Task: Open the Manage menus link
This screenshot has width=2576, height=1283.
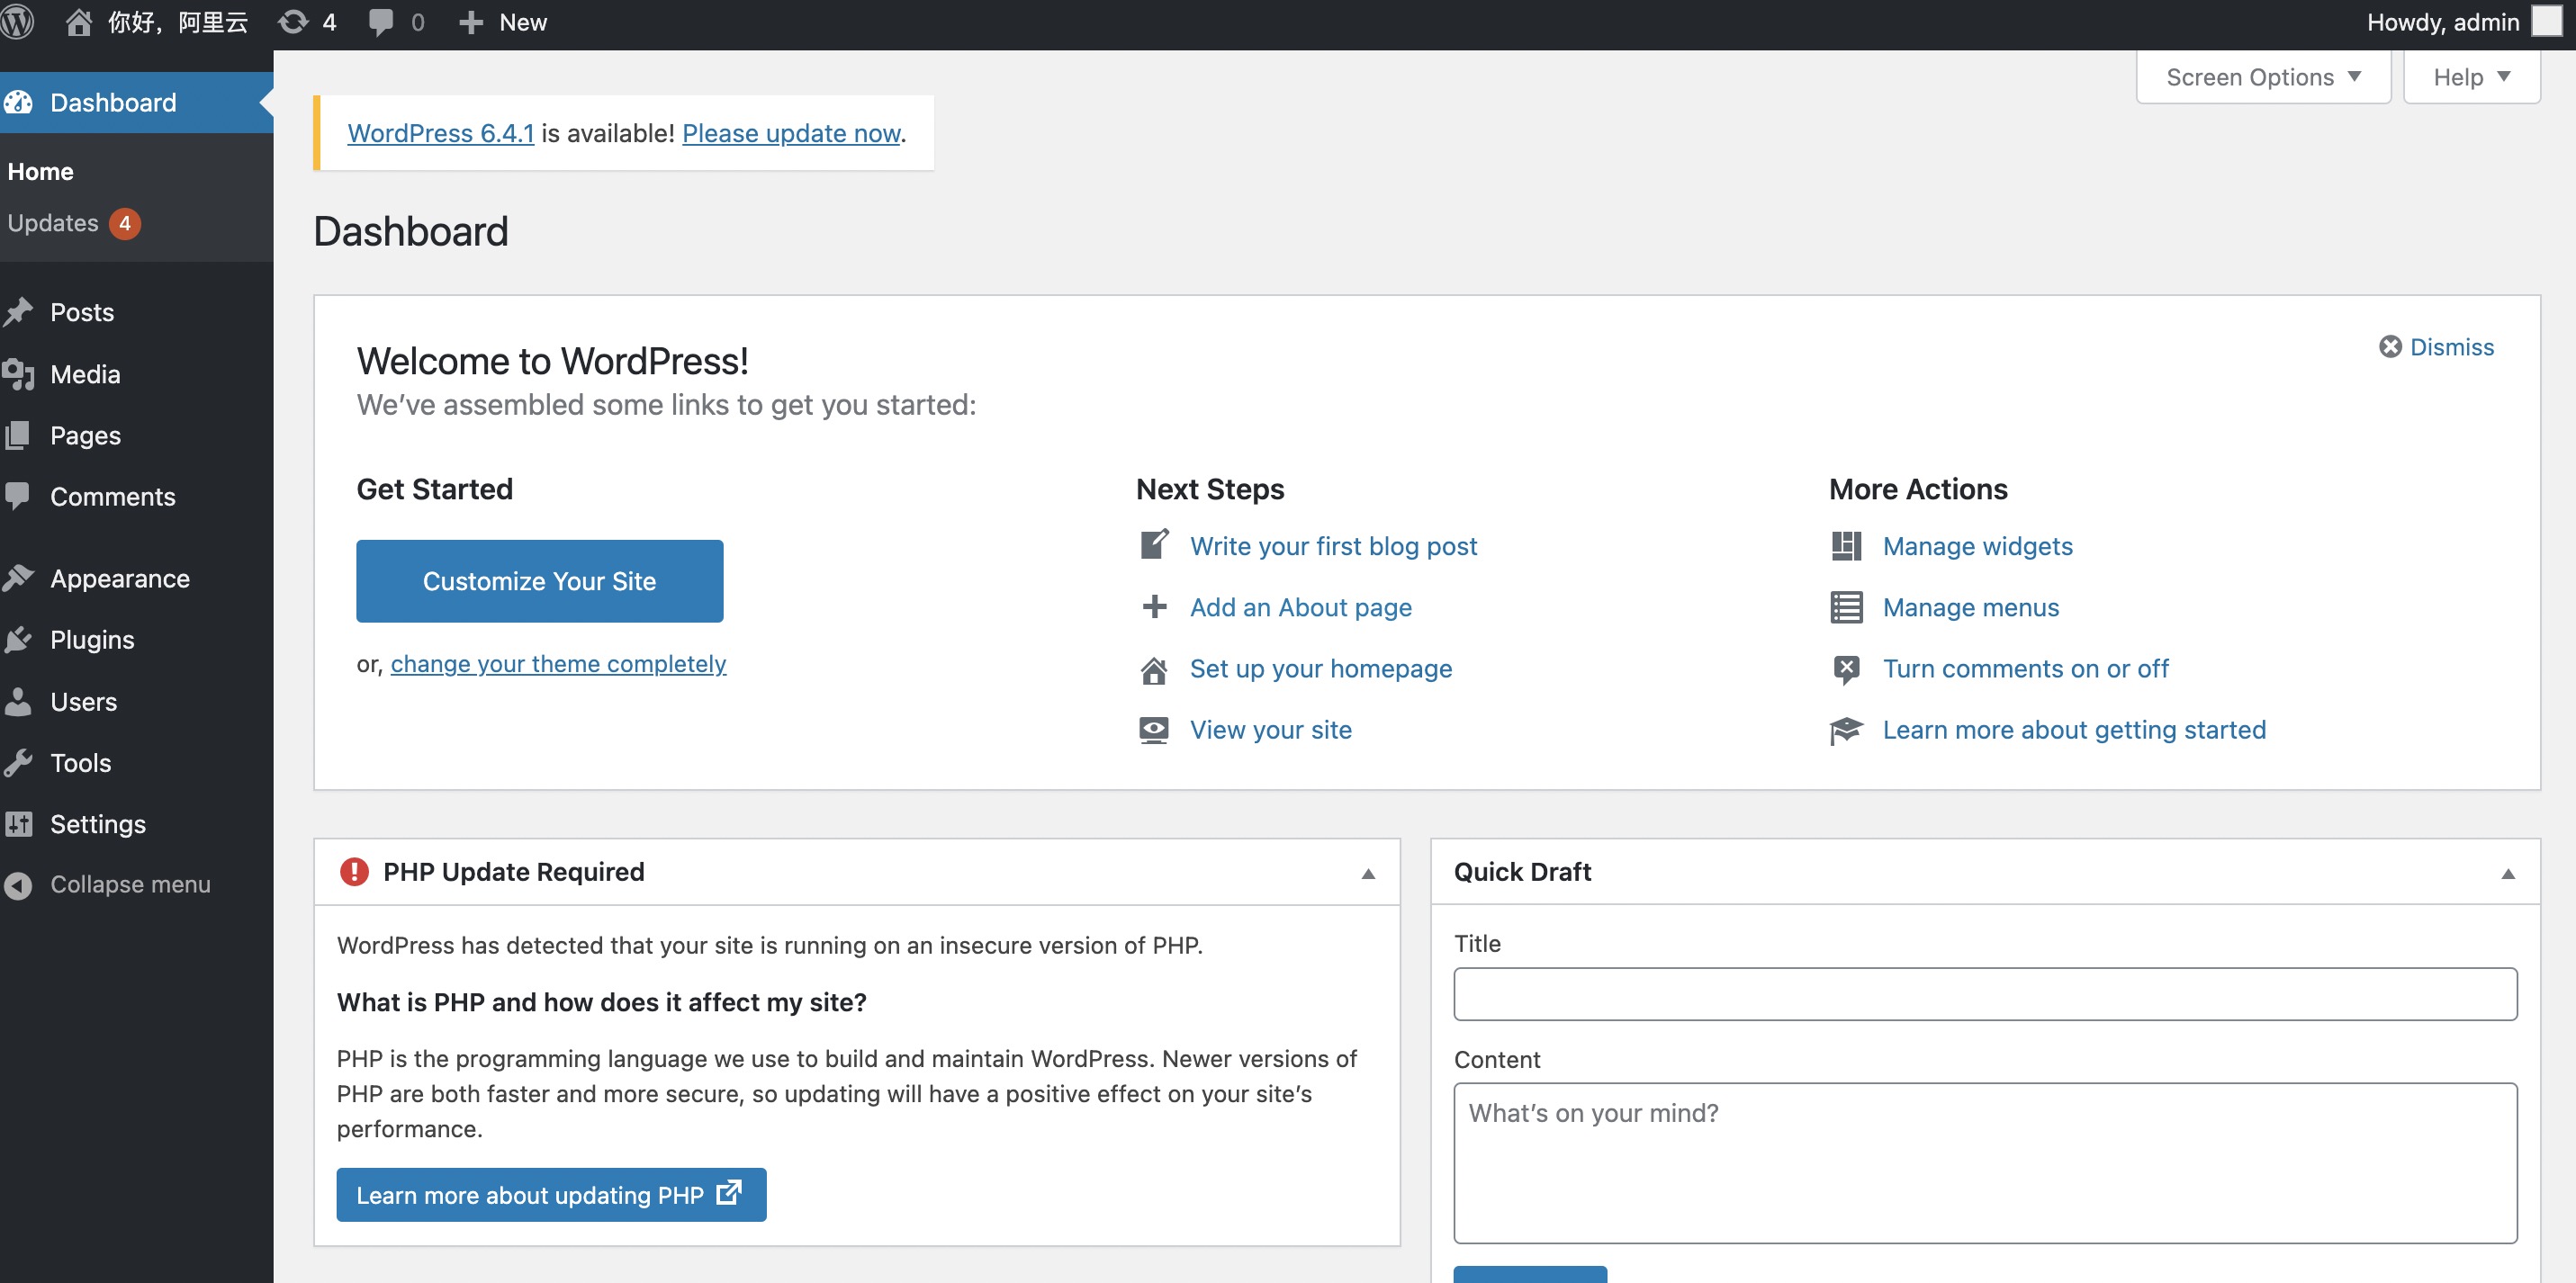Action: click(1970, 606)
